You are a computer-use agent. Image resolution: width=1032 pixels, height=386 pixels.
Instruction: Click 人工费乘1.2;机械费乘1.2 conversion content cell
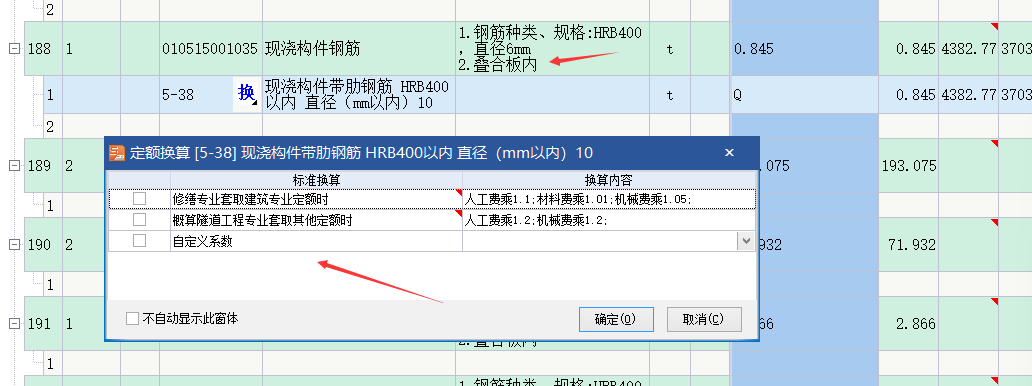609,219
